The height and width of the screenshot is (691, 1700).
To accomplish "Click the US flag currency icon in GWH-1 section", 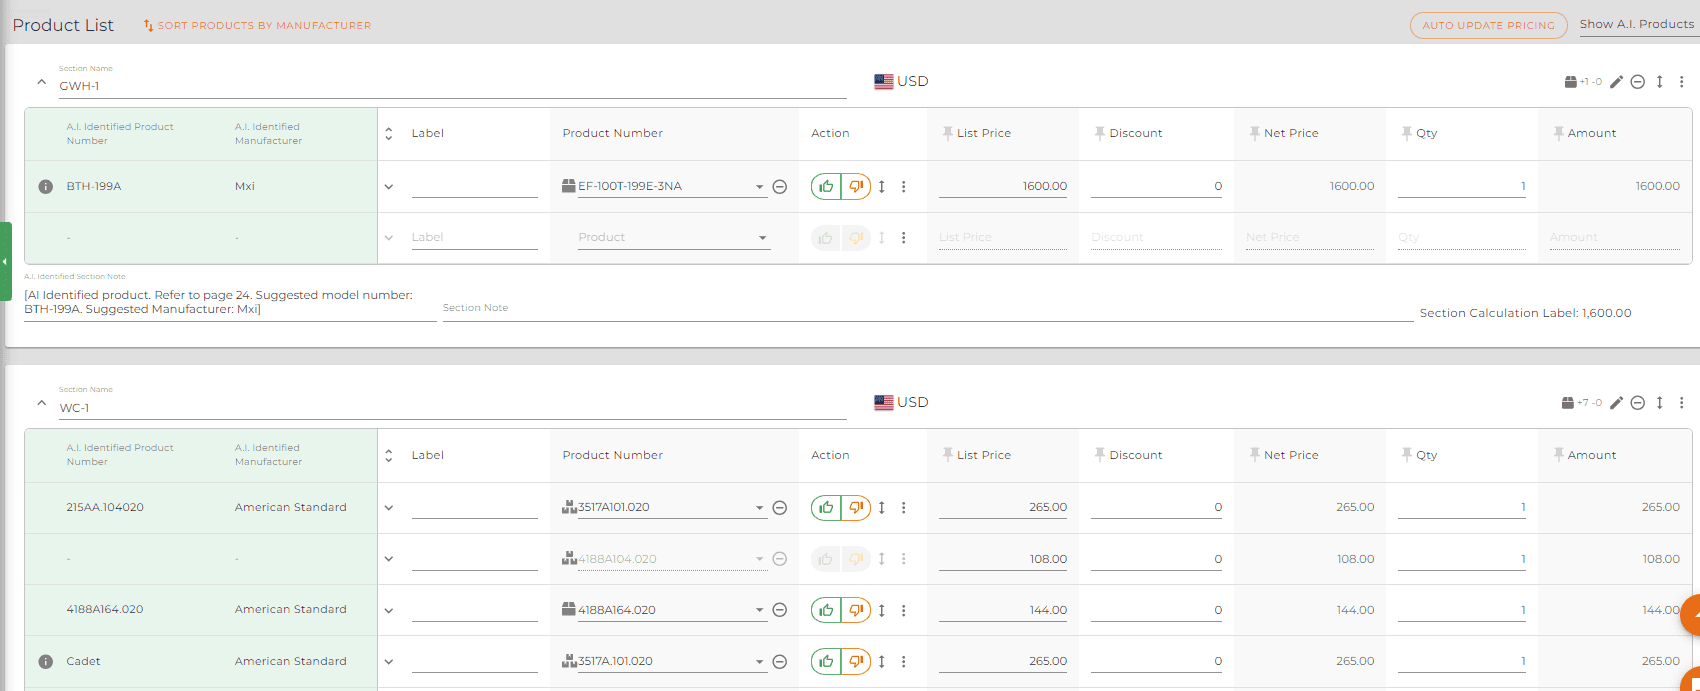I will [884, 82].
